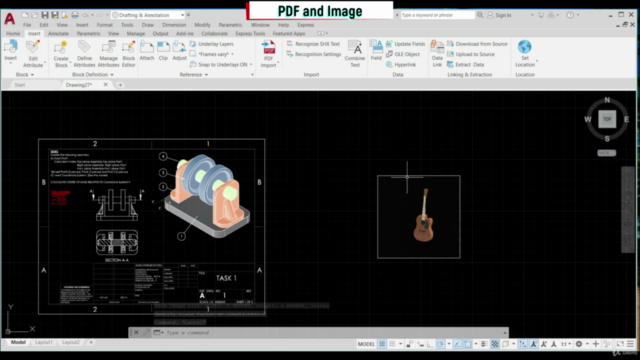This screenshot has width=640, height=360.
Task: Click the Manage Attributes tool
Action: tap(108, 54)
